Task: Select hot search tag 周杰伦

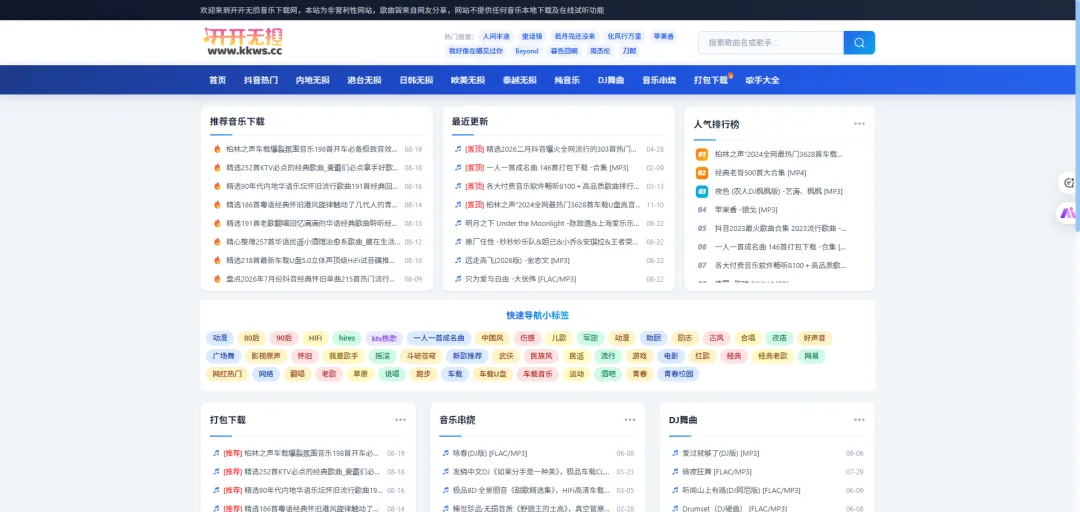Action: [599, 51]
